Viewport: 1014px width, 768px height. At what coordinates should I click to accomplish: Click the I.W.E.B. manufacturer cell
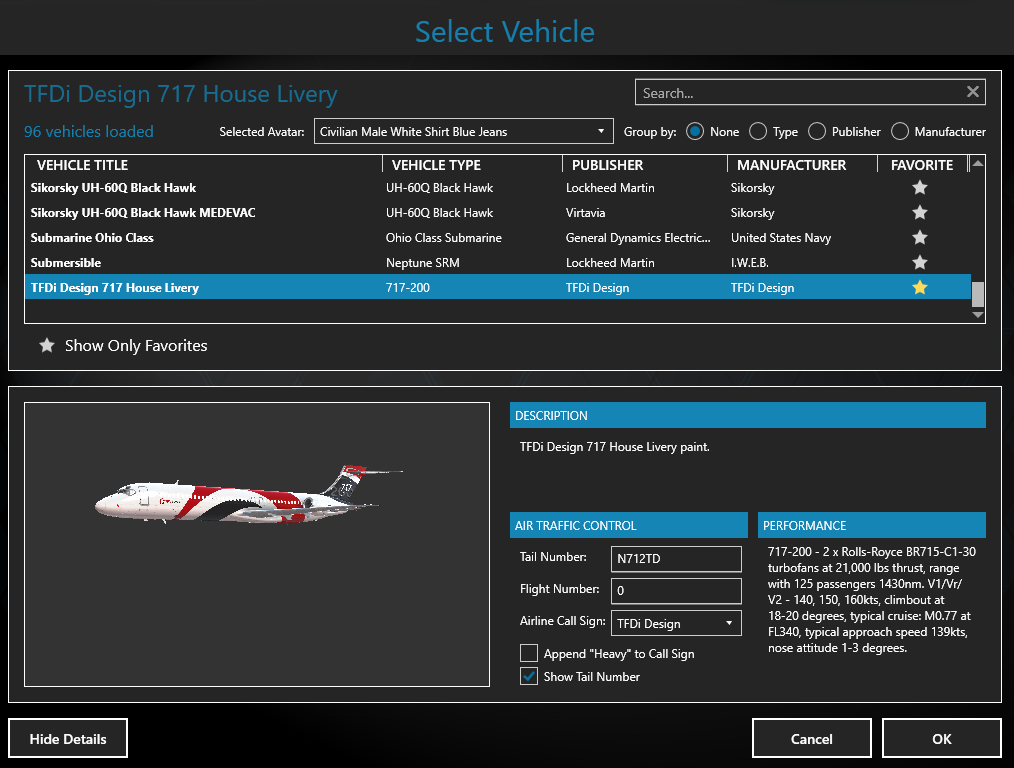pos(750,262)
